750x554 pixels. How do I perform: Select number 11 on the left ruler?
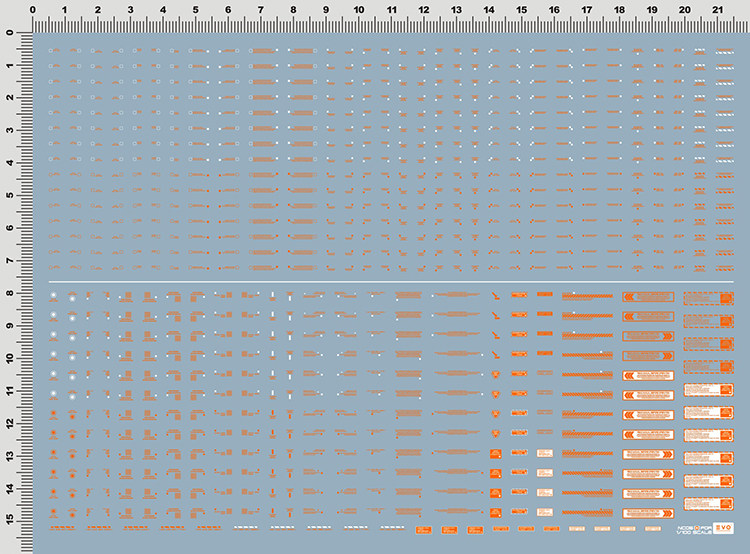(10, 391)
